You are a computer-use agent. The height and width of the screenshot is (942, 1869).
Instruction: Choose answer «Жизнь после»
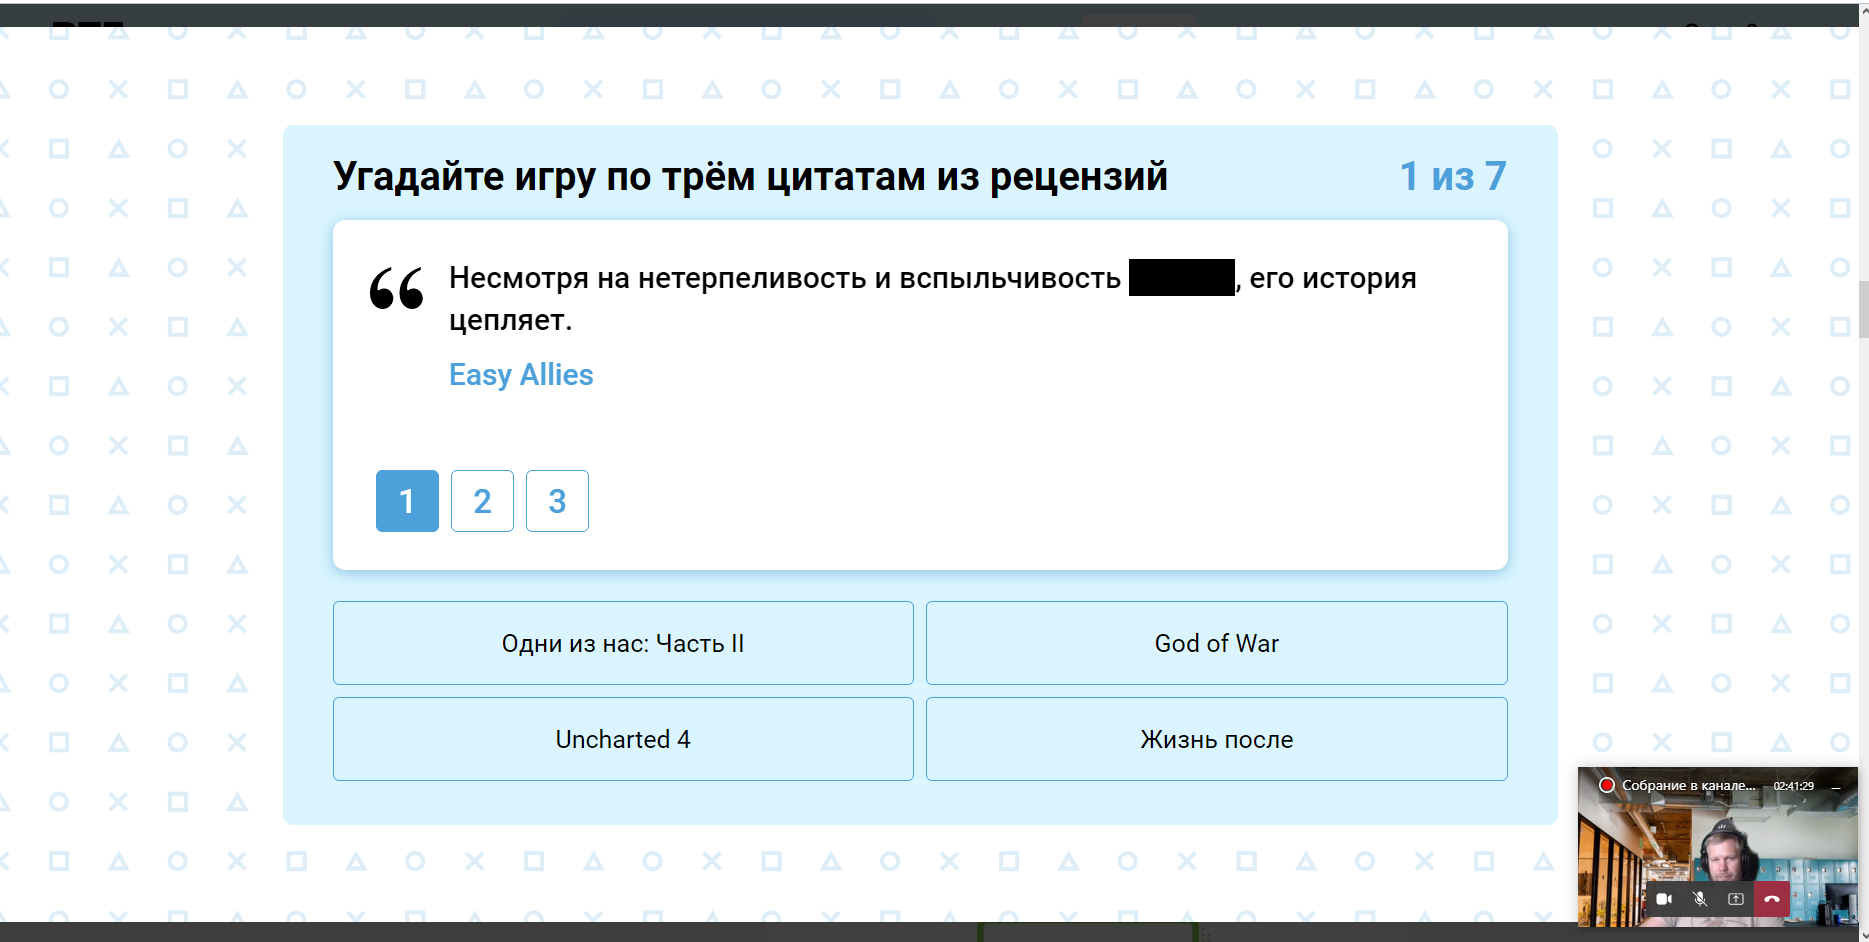1217,739
